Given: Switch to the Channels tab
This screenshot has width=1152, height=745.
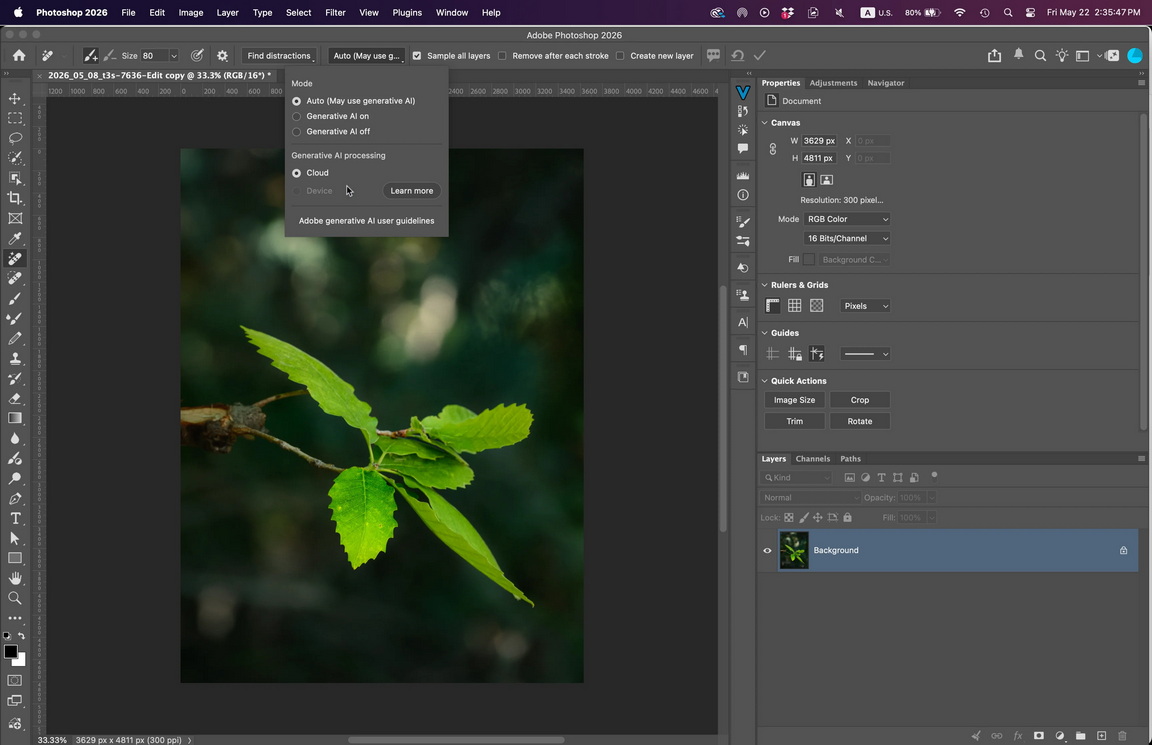Looking at the screenshot, I should (813, 458).
